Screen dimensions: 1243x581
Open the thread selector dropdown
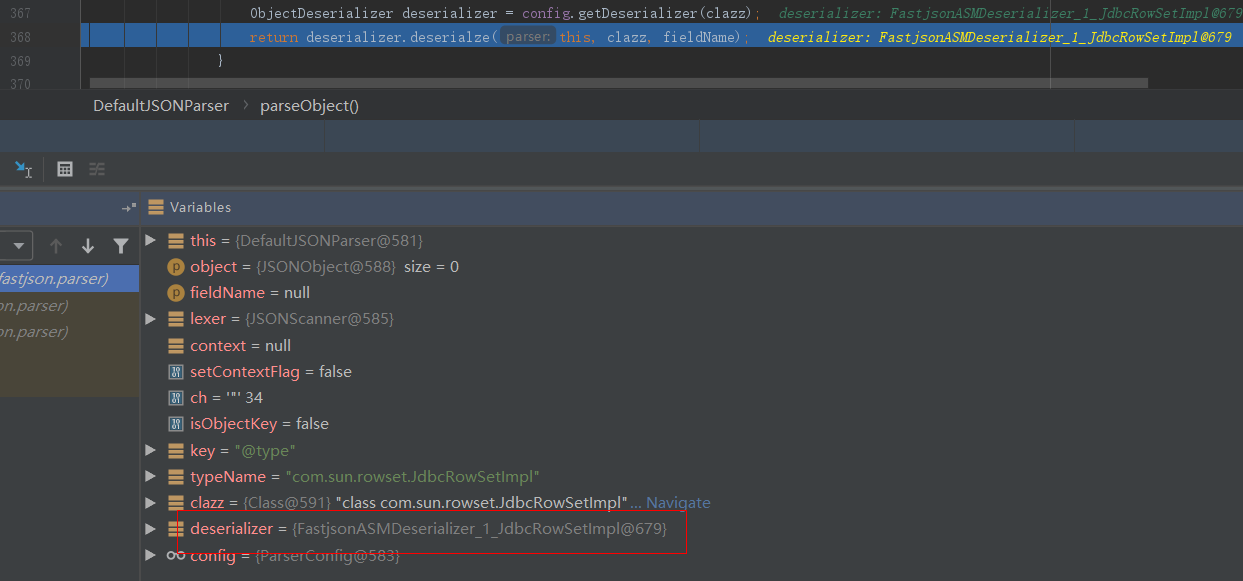tap(16, 246)
